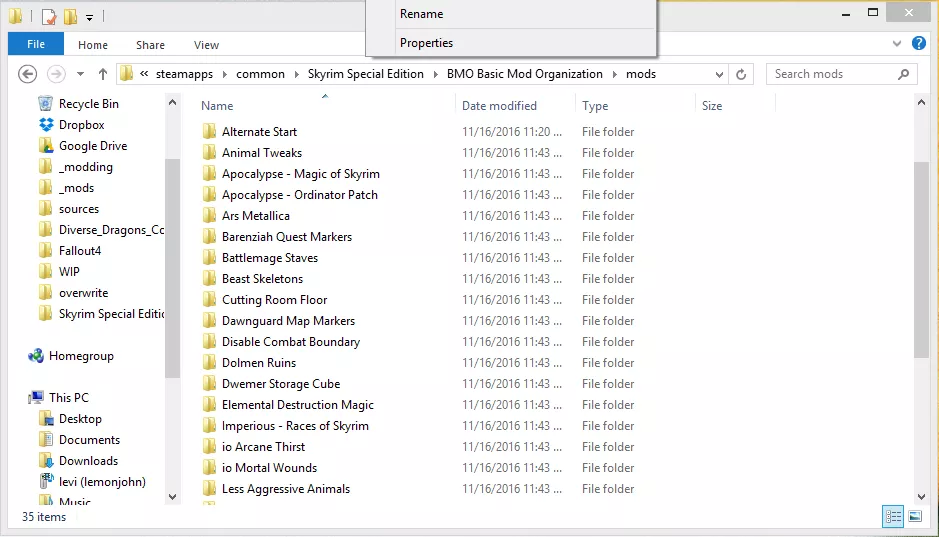Image resolution: width=939 pixels, height=537 pixels.
Task: Select the io Mortal Wounds folder
Action: (269, 468)
